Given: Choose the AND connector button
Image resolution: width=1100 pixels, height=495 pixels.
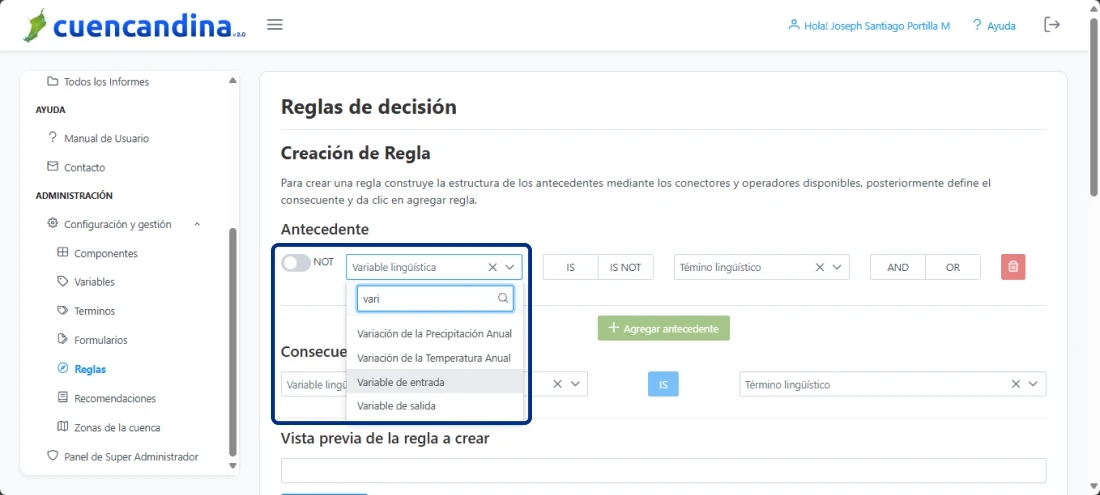Looking at the screenshot, I should click(897, 267).
